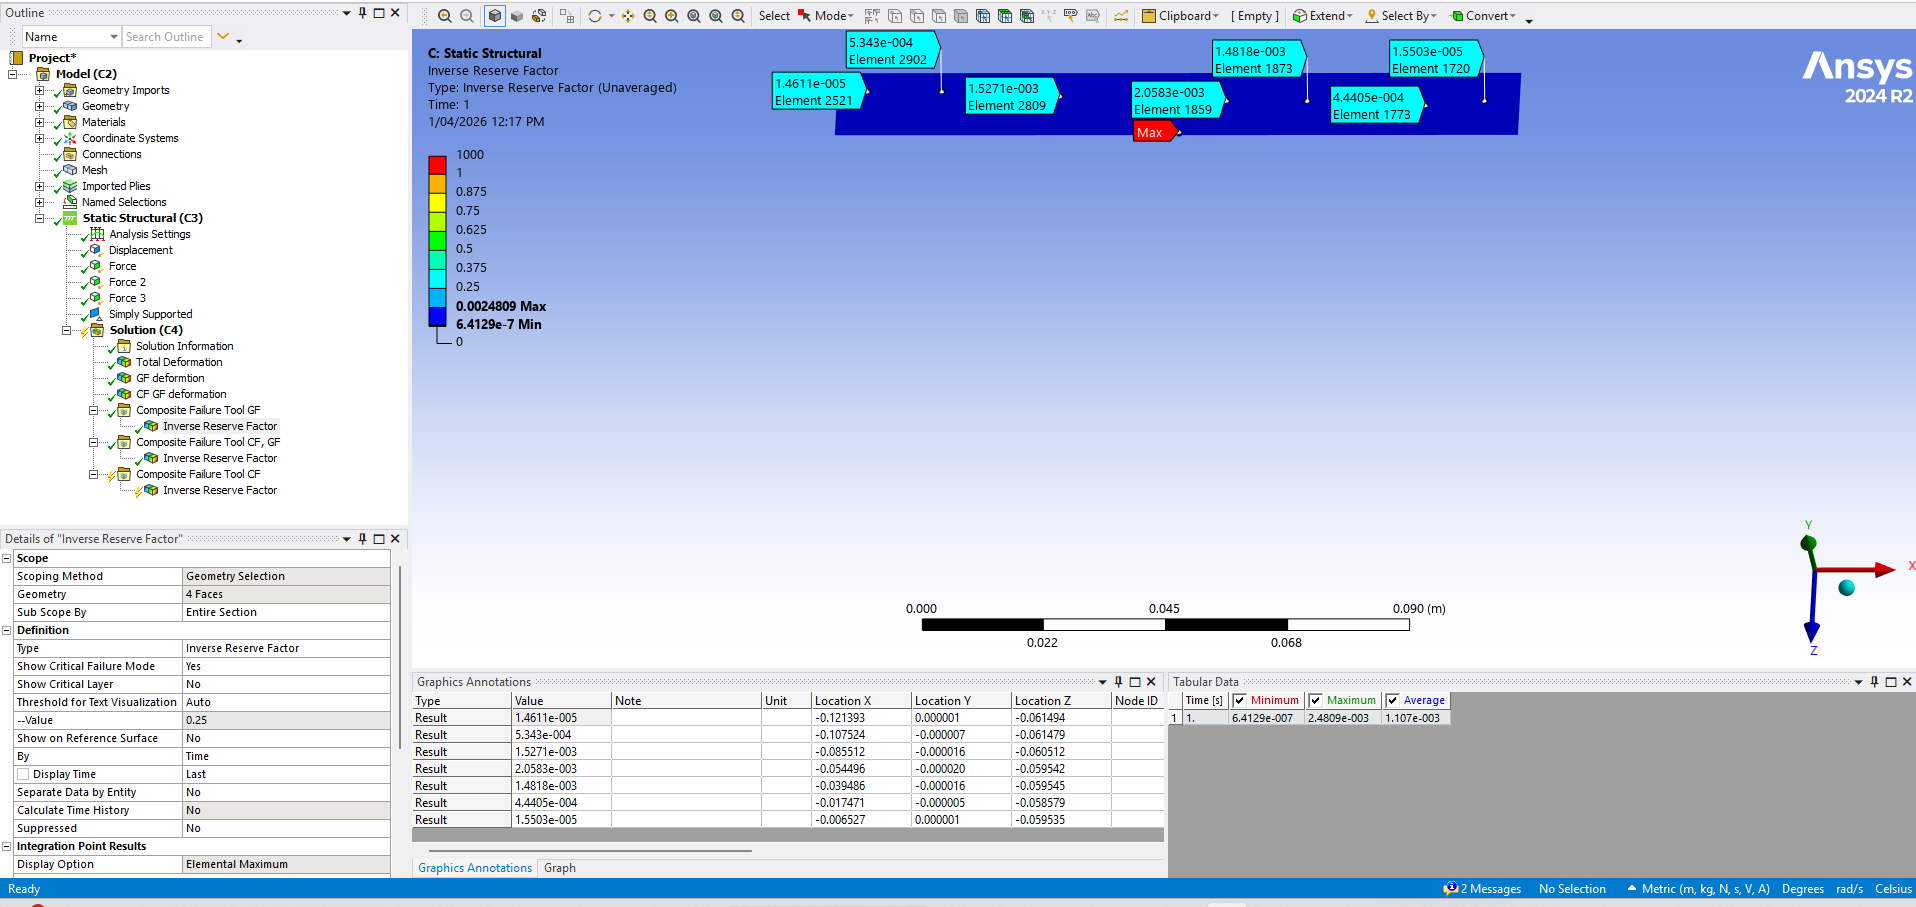The image size is (1916, 907).
Task: Click the red X axis arrow on triad
Action: (1885, 569)
